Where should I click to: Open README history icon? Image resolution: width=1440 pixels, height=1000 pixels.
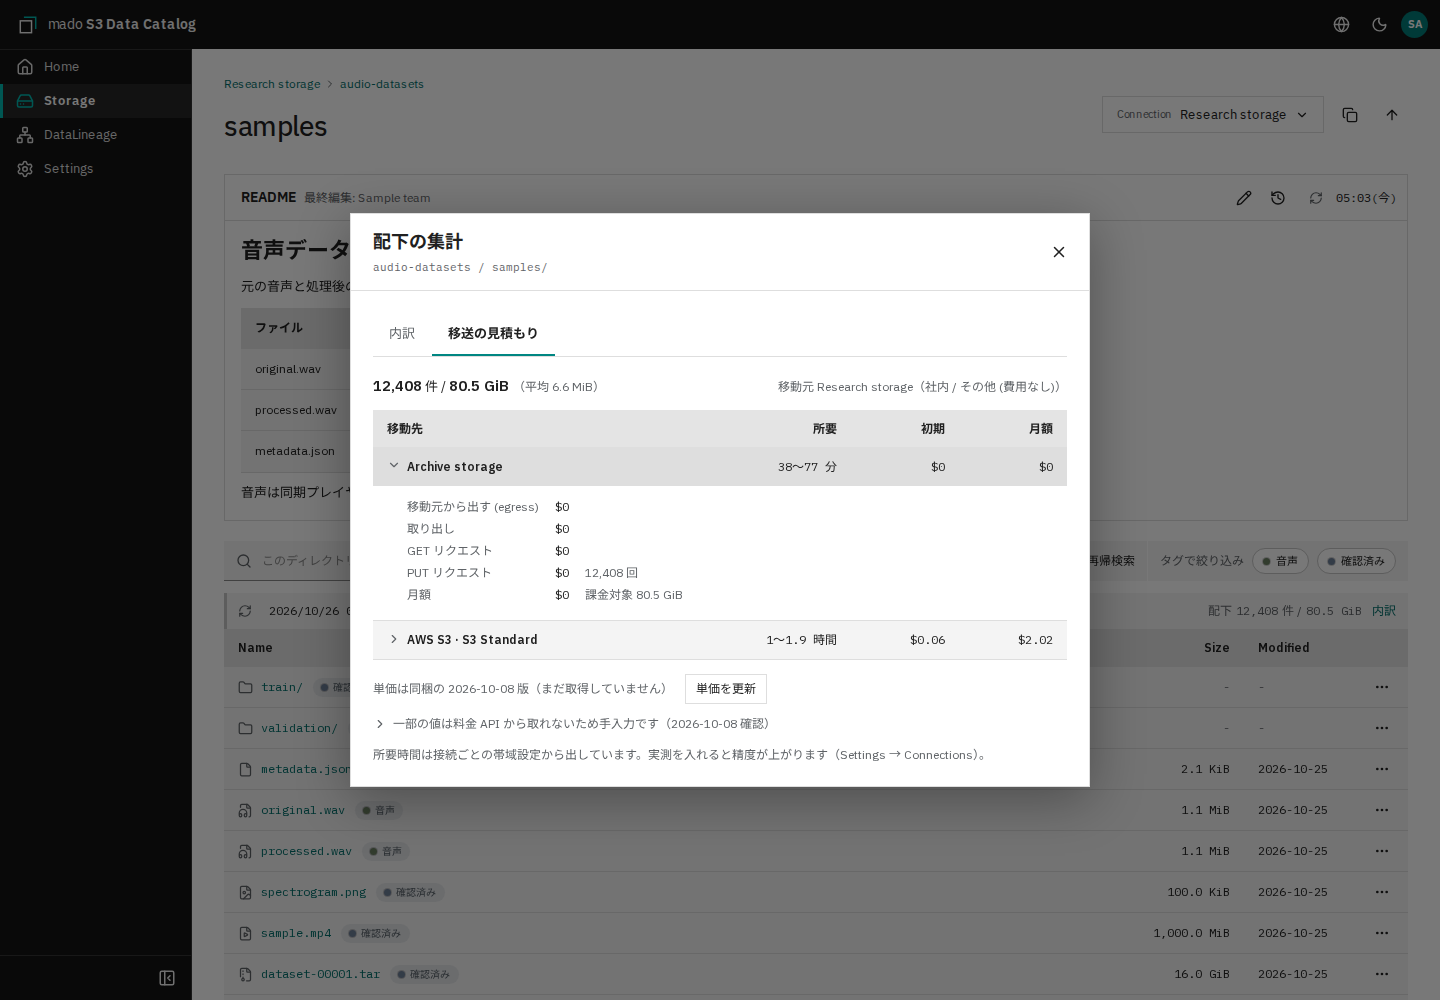[1278, 198]
